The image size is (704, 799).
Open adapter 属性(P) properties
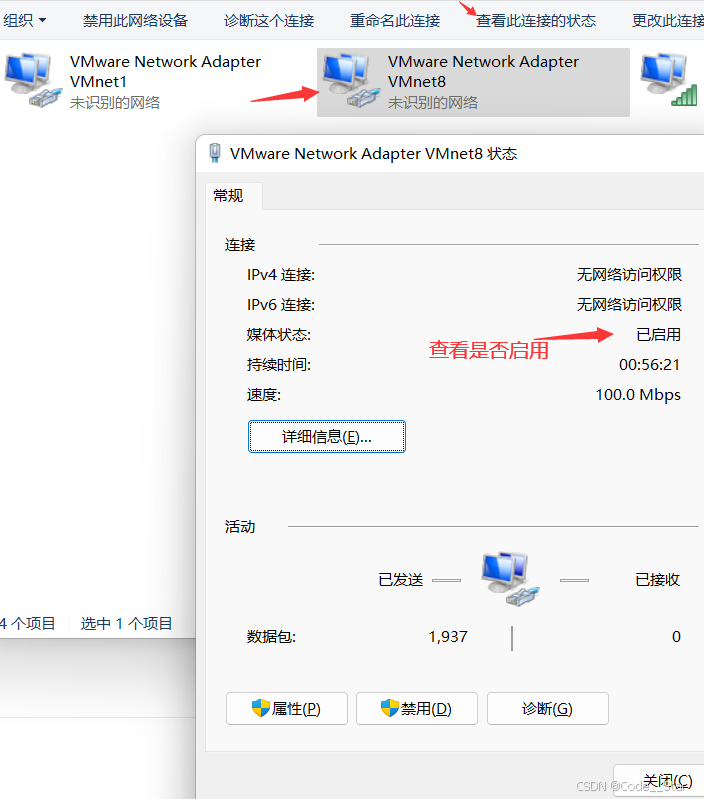(287, 708)
